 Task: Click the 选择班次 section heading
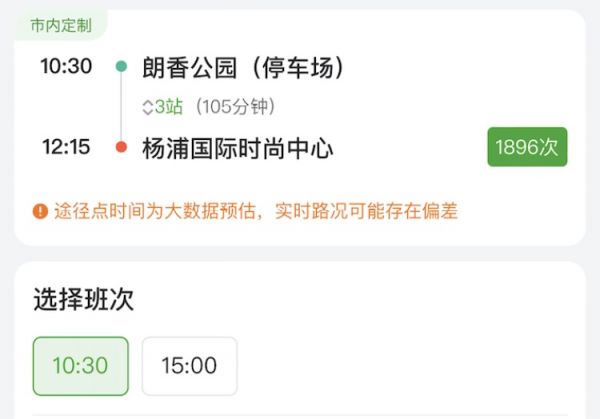[x=83, y=299]
